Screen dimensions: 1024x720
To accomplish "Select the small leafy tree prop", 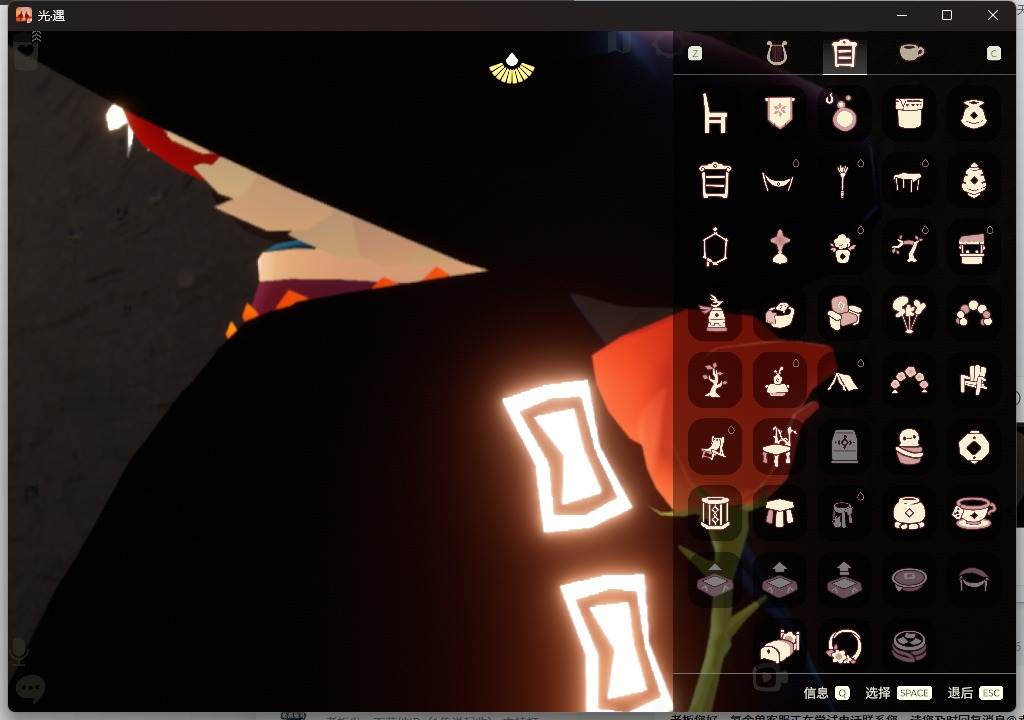I will click(714, 380).
